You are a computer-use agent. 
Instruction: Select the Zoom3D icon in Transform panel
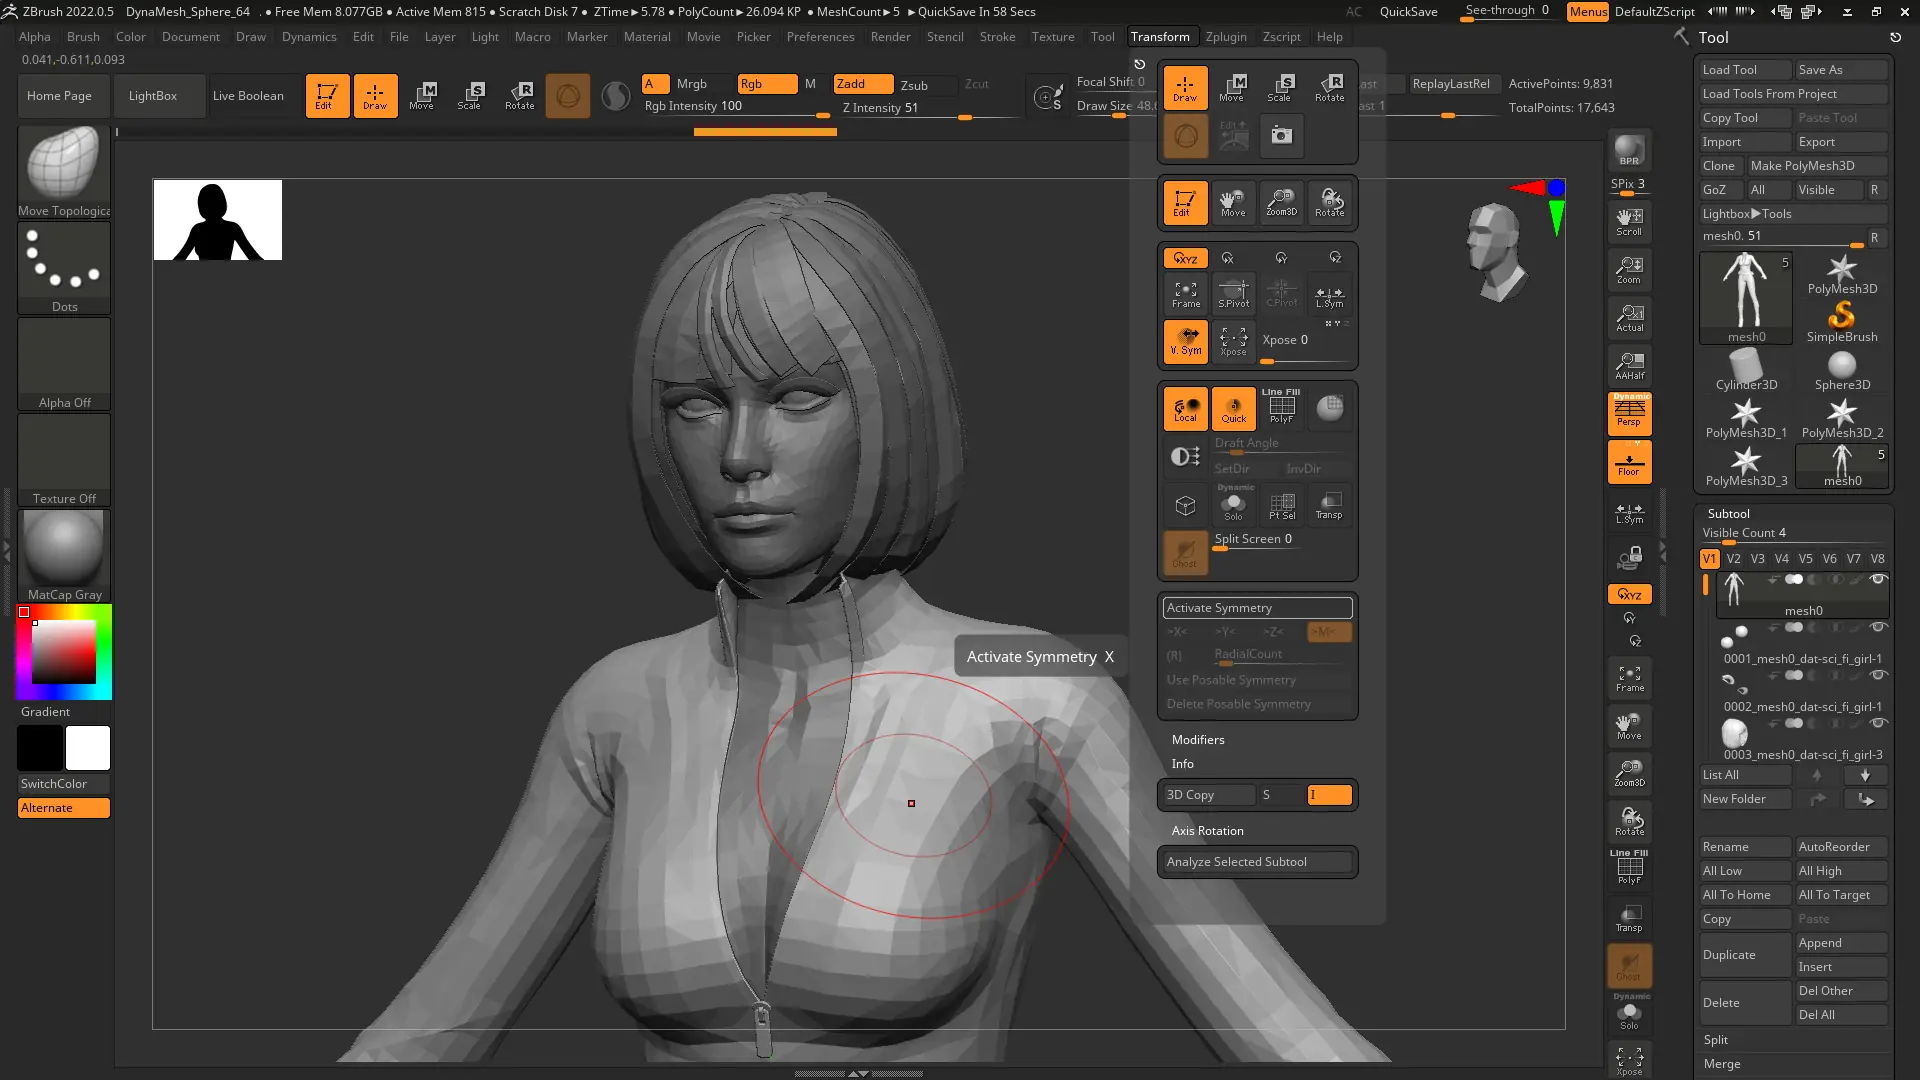tap(1281, 202)
